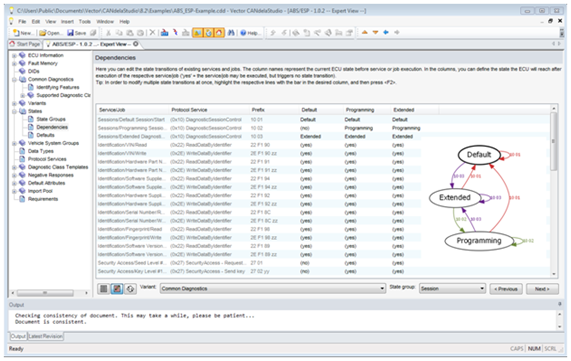
Task: Toggle second highlighted globe view button
Action: pyautogui.click(x=208, y=33)
